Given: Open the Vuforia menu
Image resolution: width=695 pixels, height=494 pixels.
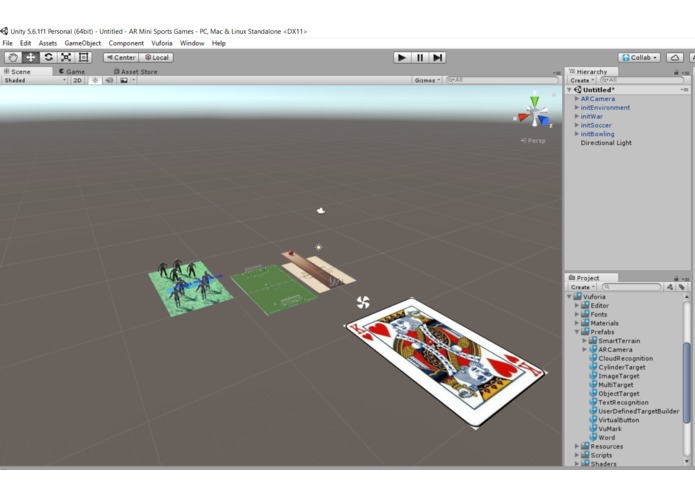Looking at the screenshot, I should tap(162, 43).
